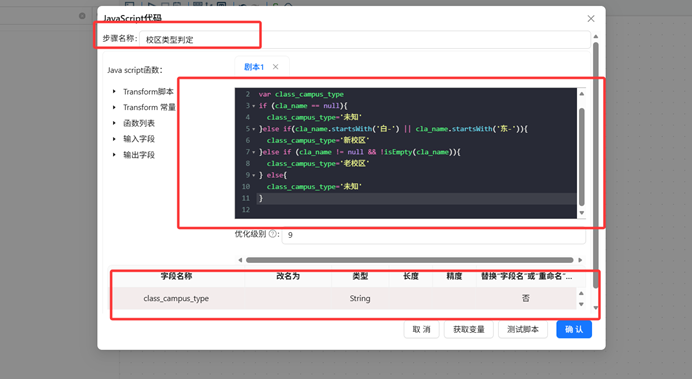Close the JavaScript代码 dialog
Image resolution: width=692 pixels, height=379 pixels.
click(x=591, y=19)
